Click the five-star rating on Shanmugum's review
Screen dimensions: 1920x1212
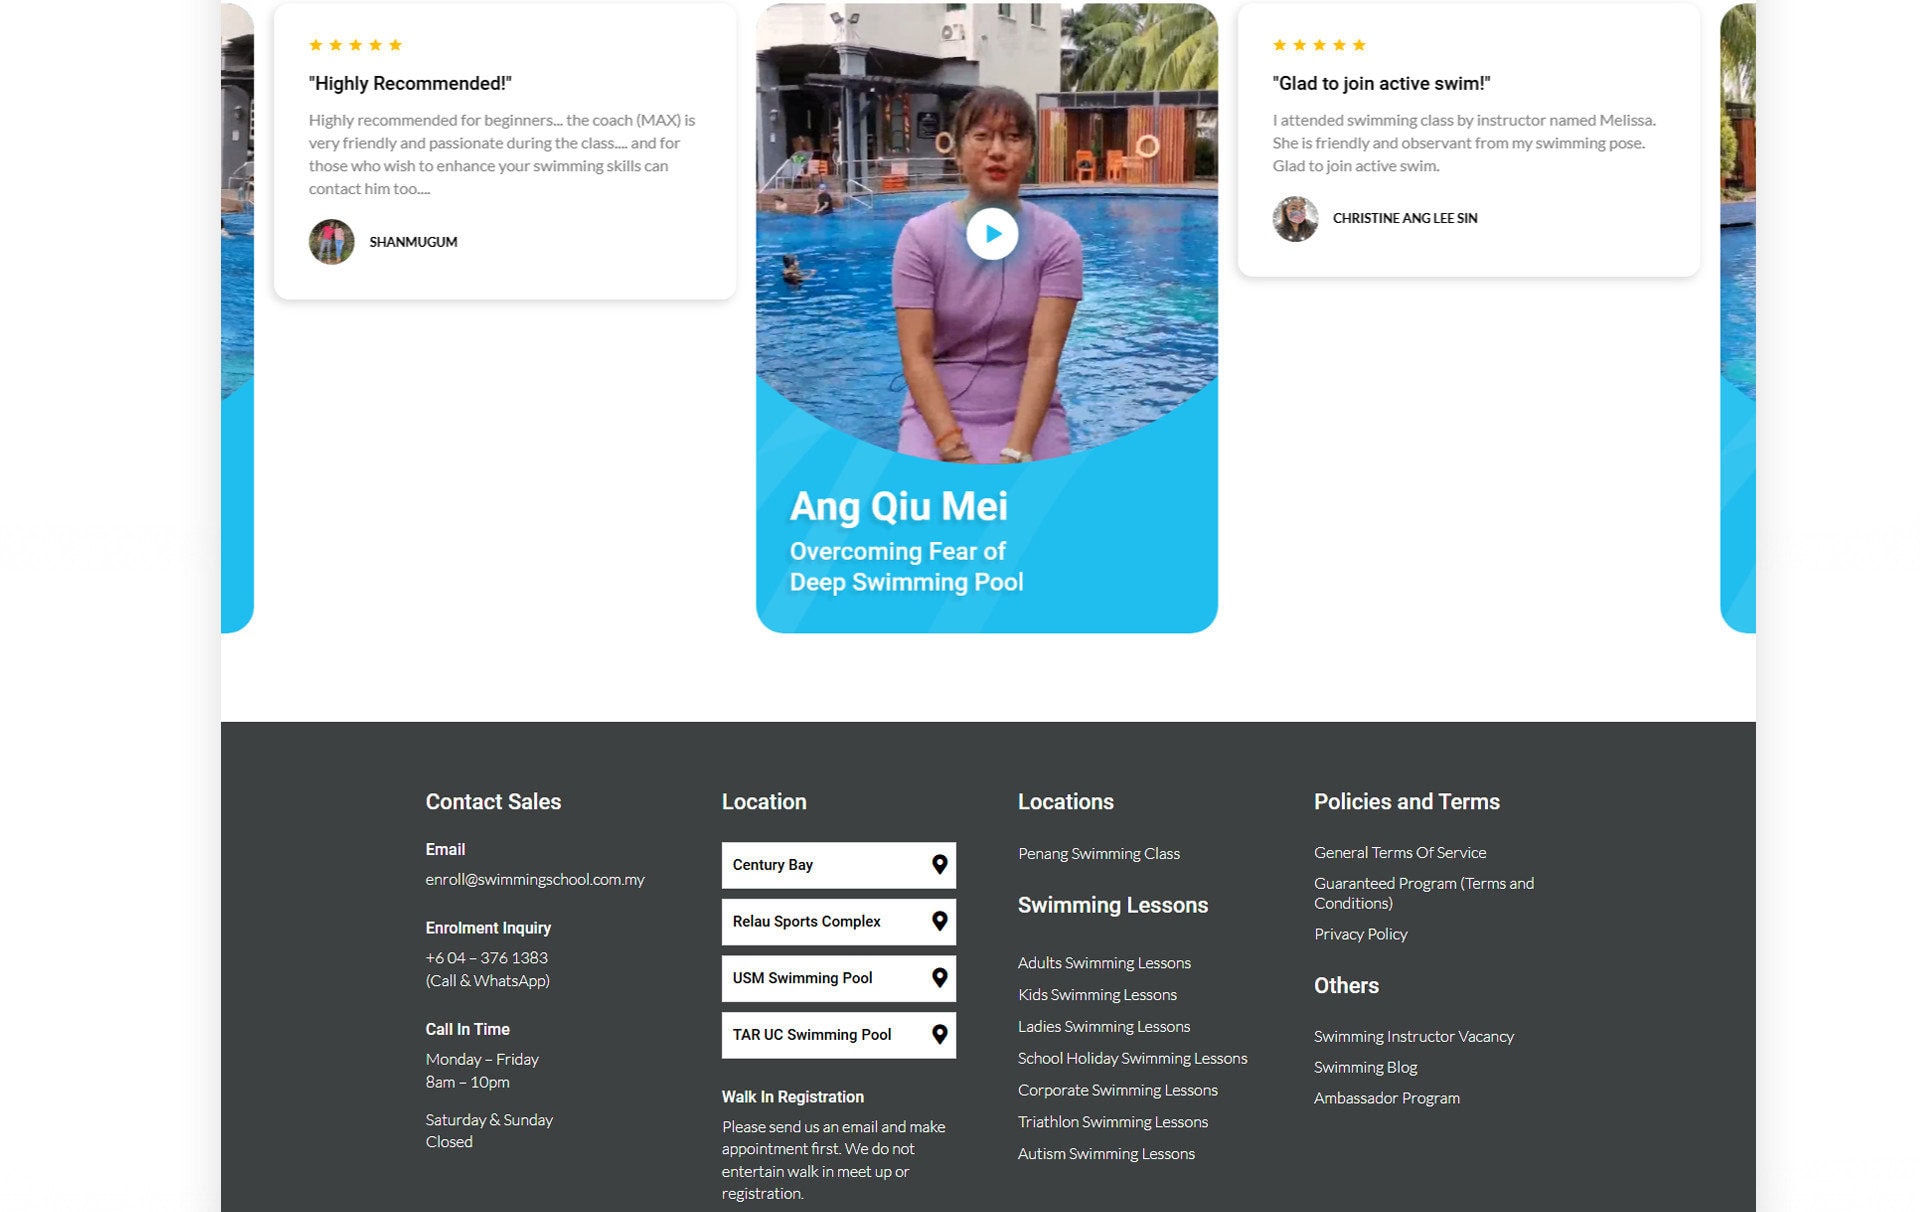355,45
